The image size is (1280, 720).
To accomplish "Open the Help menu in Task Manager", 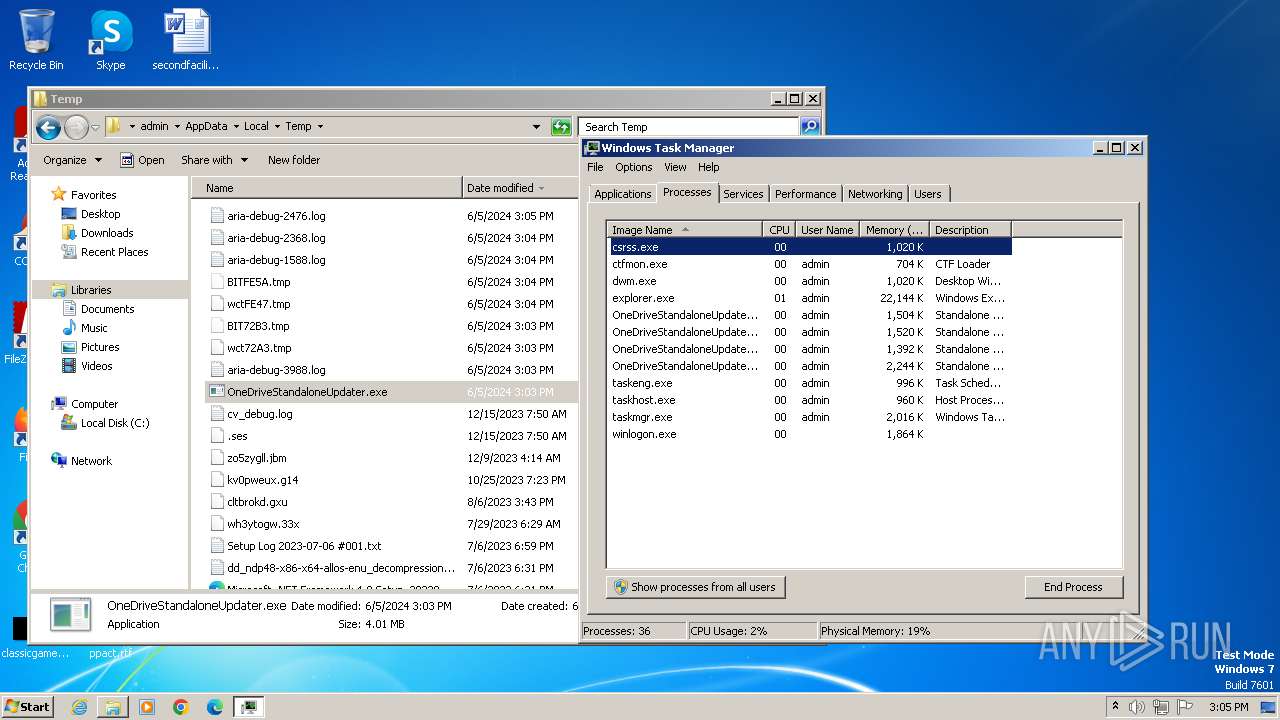I will click(x=709, y=167).
